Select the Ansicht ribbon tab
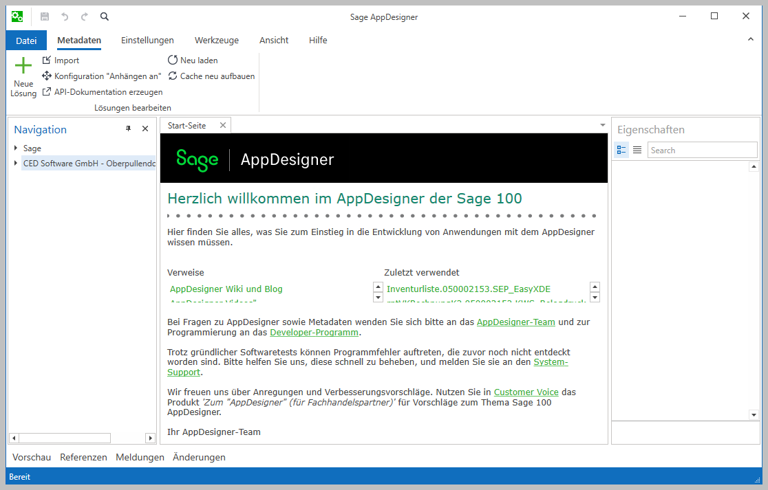 274,40
